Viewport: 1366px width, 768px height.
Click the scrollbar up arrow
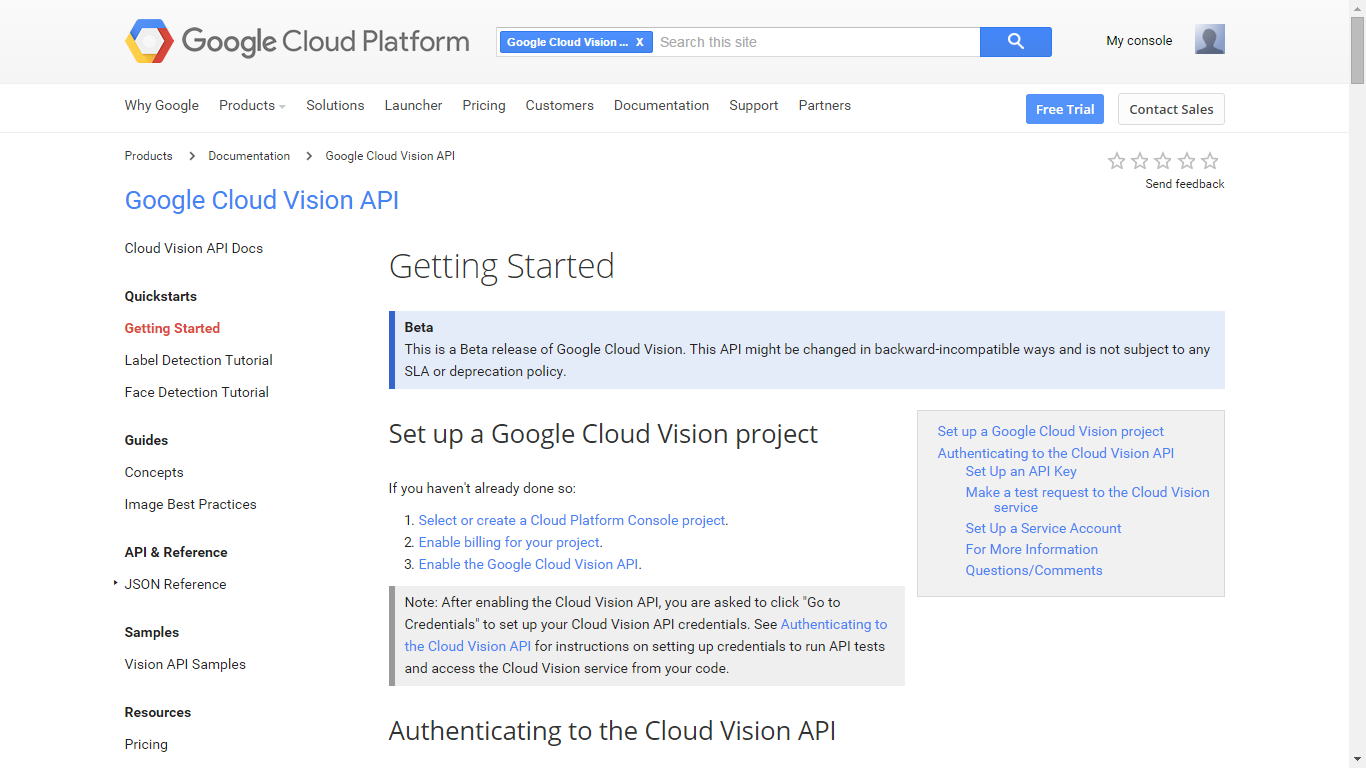pos(1357,8)
